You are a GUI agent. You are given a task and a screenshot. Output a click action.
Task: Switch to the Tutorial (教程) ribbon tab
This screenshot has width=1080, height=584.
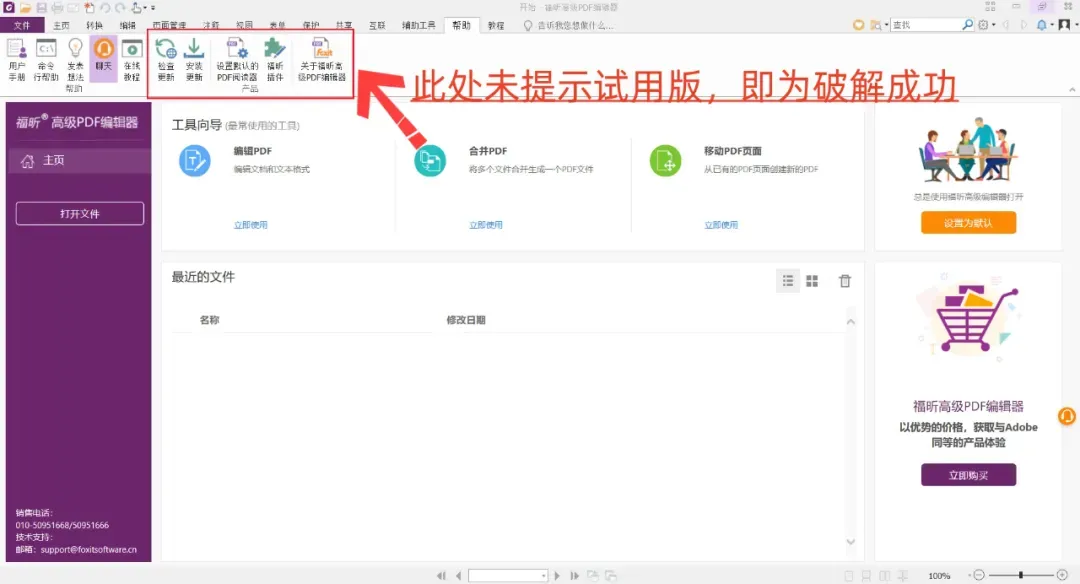pyautogui.click(x=496, y=25)
